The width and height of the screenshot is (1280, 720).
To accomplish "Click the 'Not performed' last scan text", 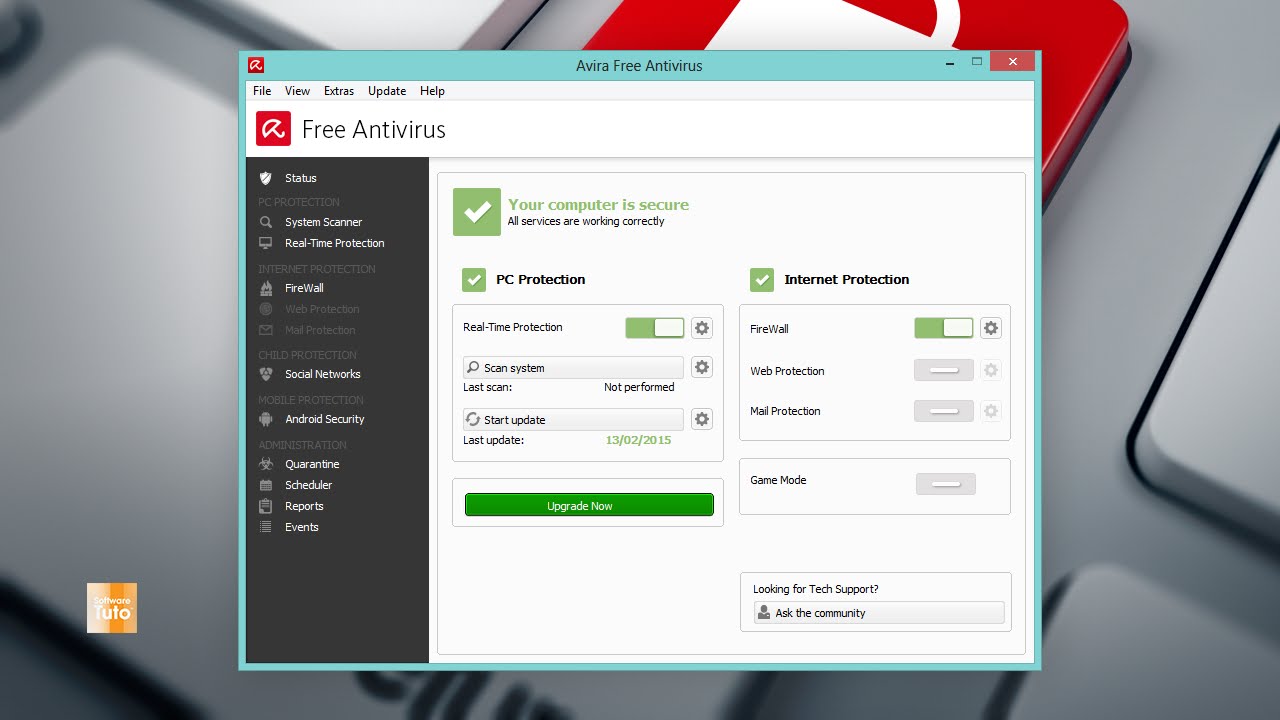I will coord(639,387).
